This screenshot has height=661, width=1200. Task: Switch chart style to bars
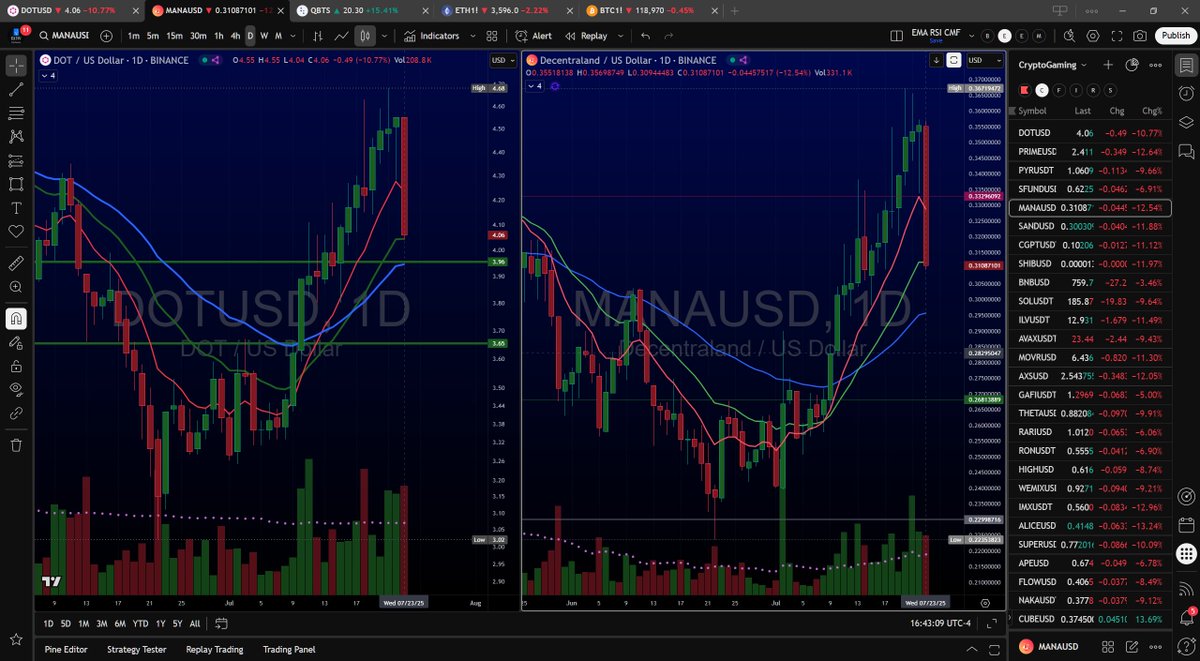pos(318,36)
